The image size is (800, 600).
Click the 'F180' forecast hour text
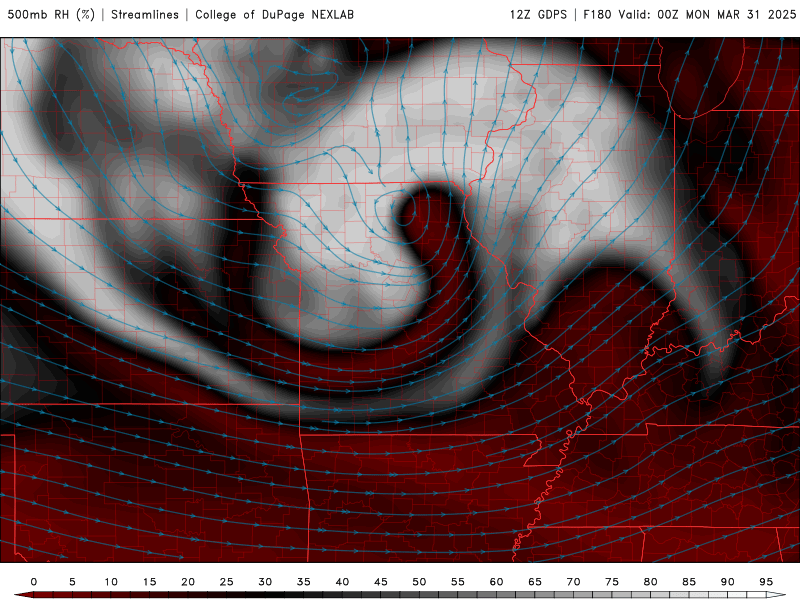[x=597, y=14]
